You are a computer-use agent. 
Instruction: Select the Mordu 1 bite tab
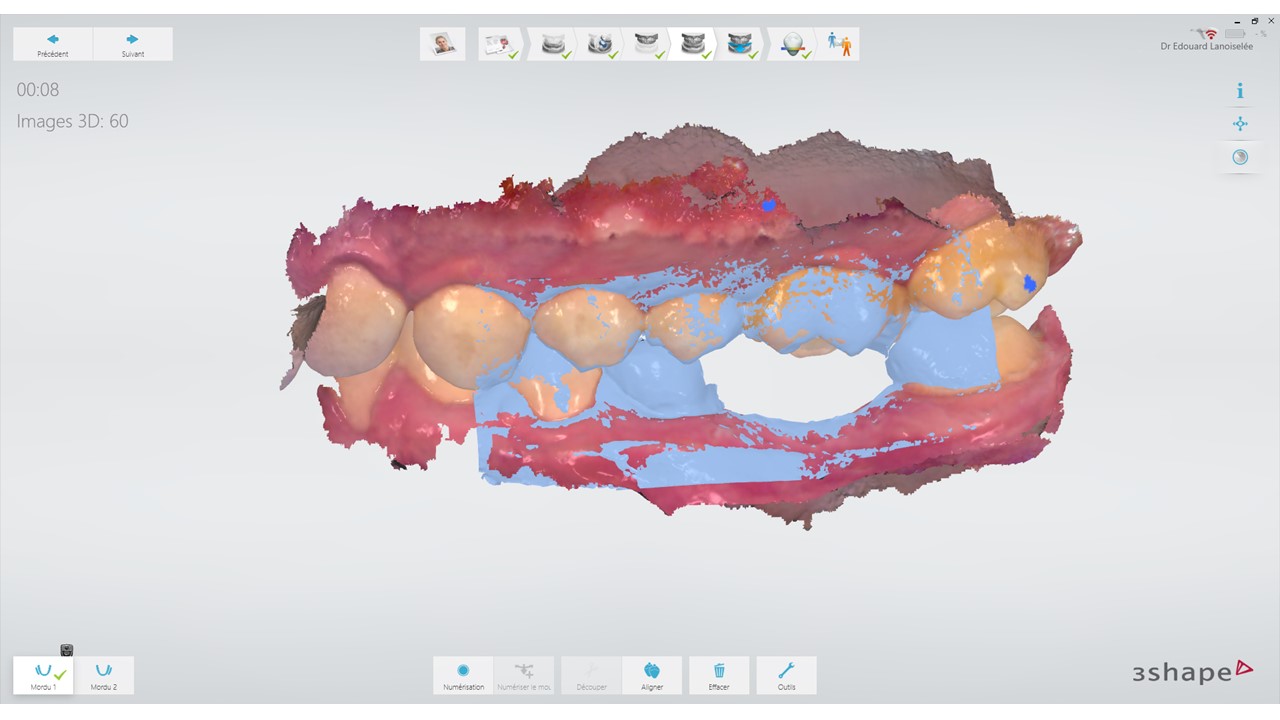point(43,675)
